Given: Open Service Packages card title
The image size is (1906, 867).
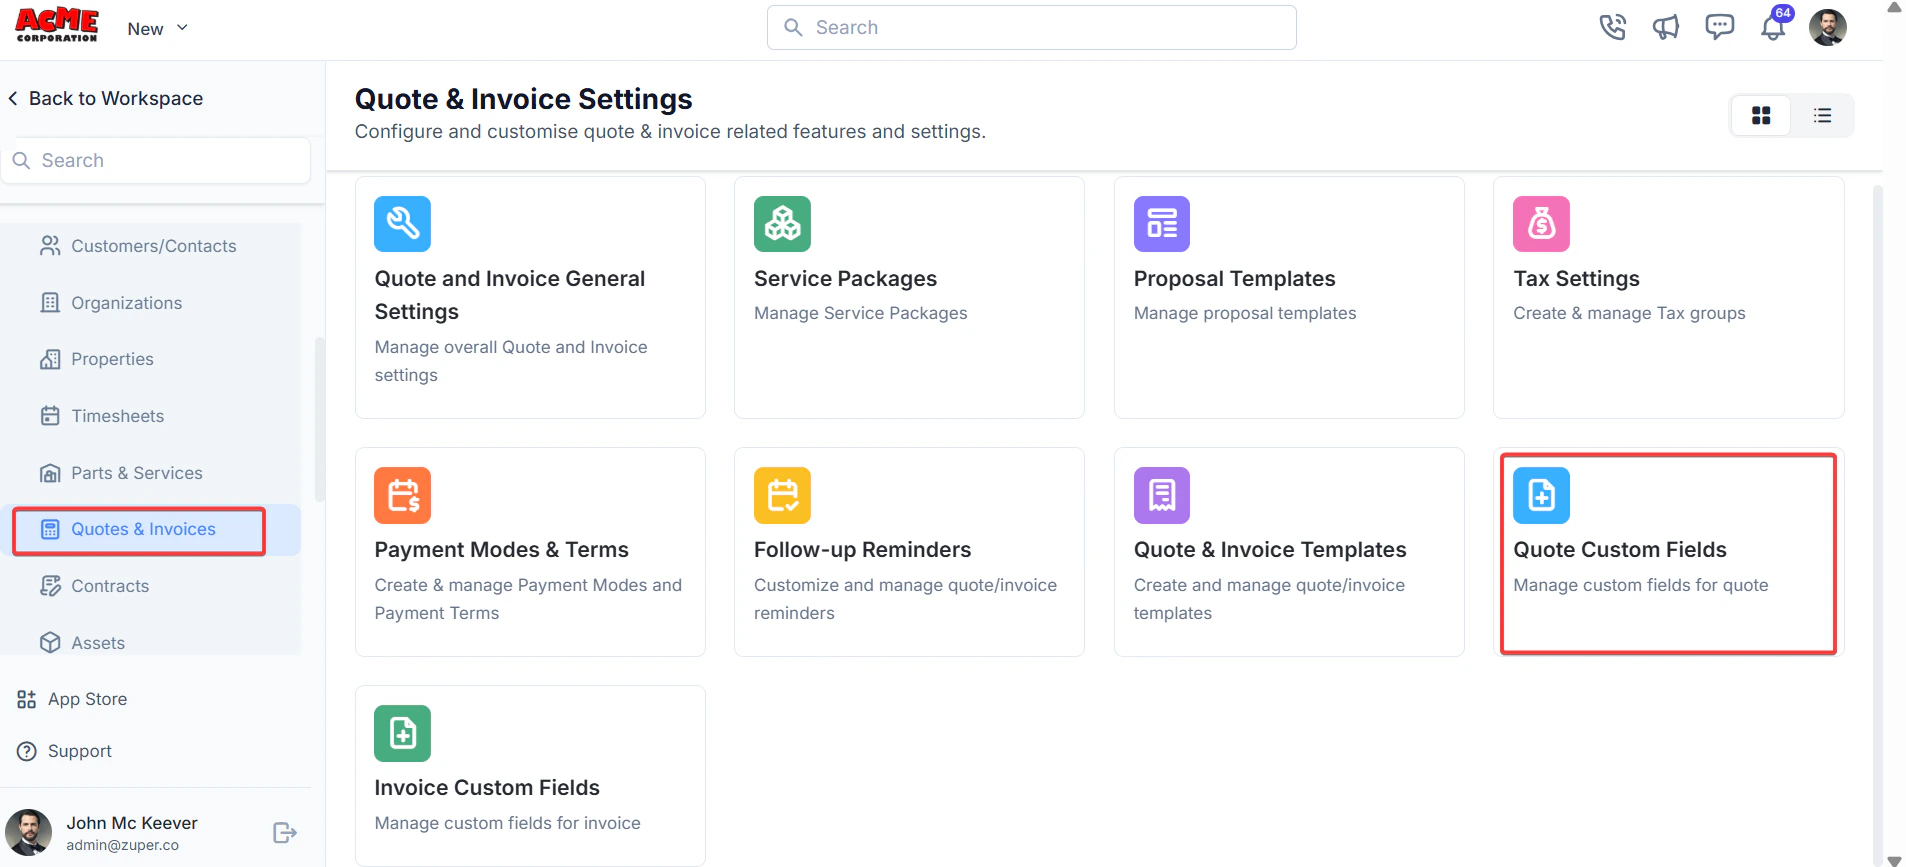Looking at the screenshot, I should pos(845,279).
